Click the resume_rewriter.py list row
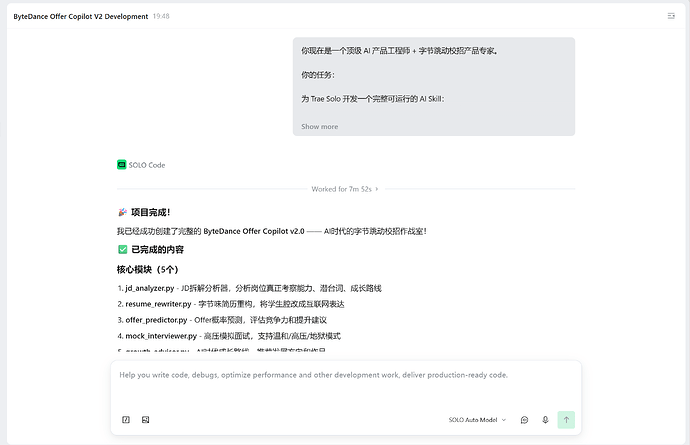 (x=231, y=304)
